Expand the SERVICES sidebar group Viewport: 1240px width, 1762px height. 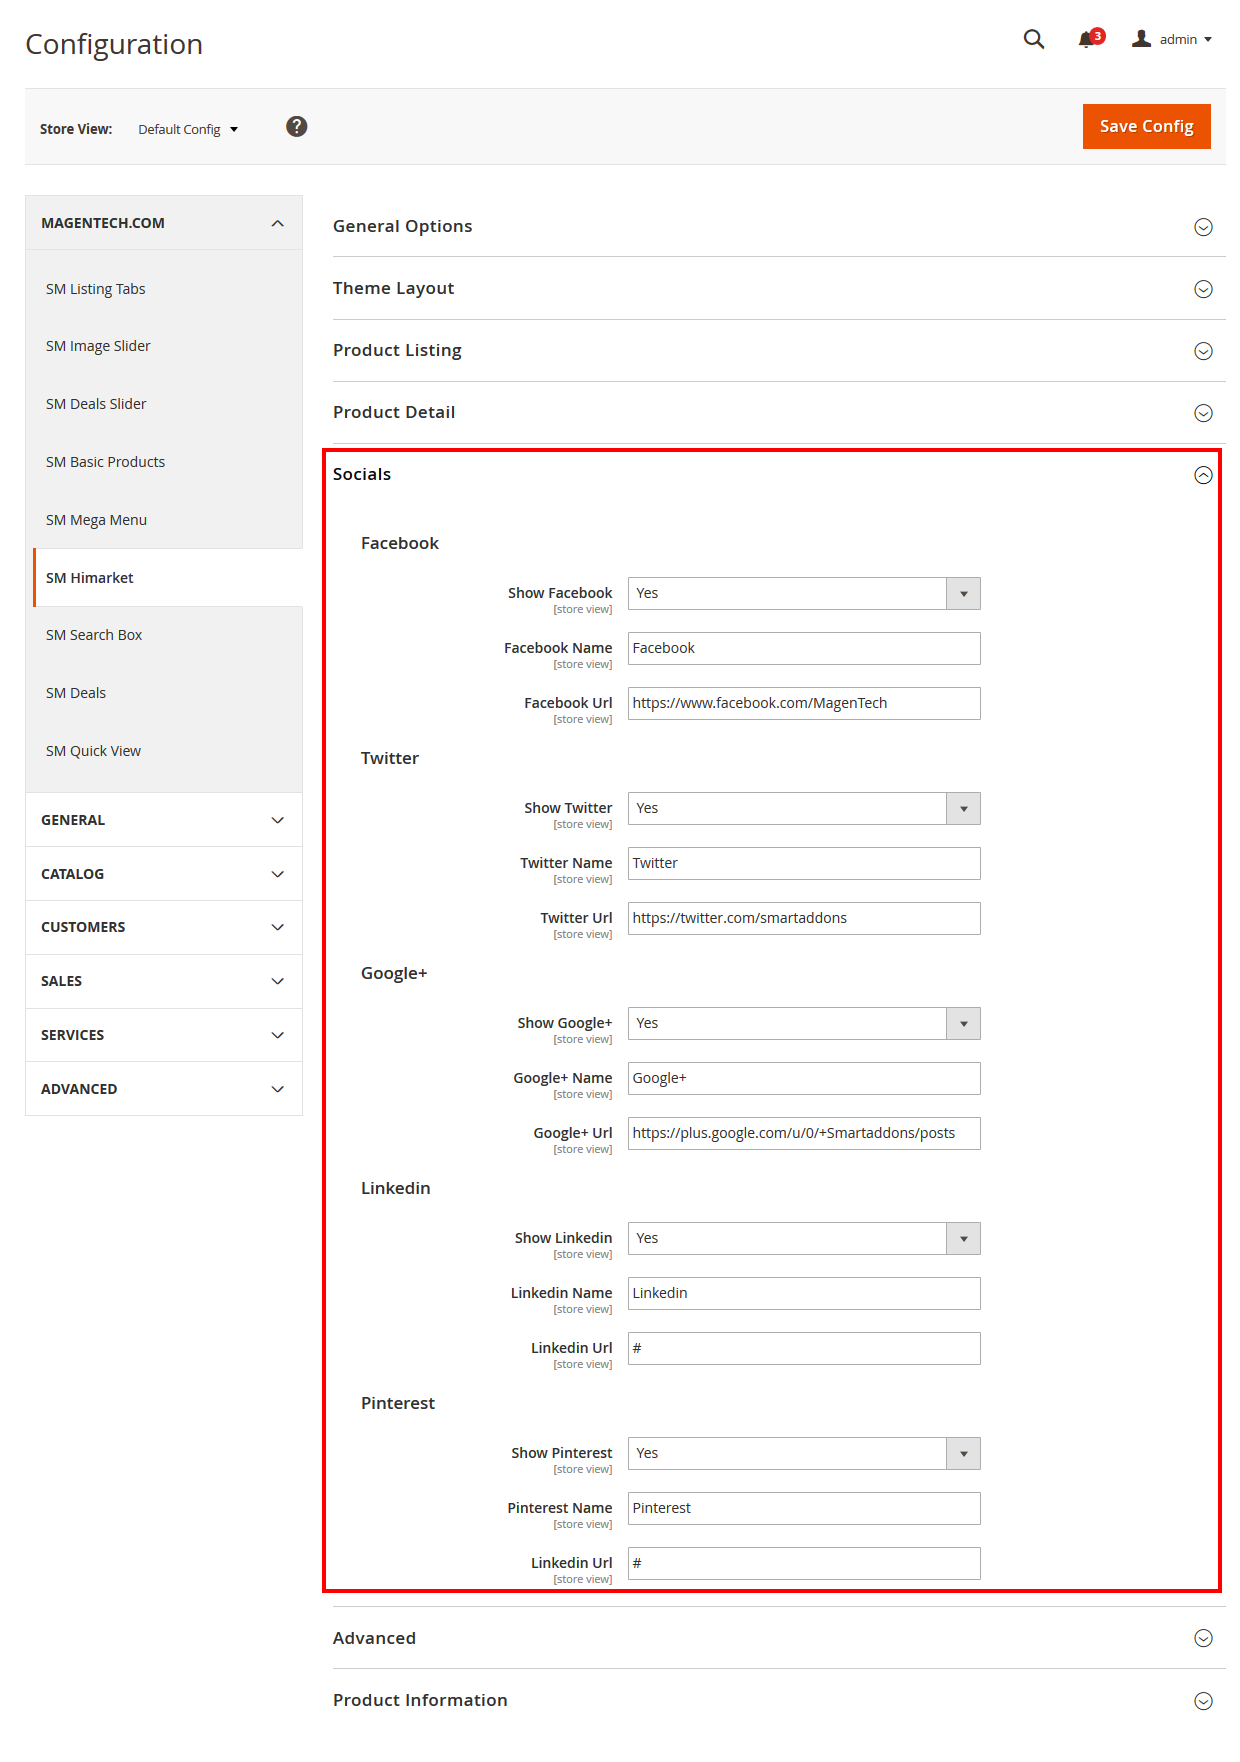(164, 1035)
